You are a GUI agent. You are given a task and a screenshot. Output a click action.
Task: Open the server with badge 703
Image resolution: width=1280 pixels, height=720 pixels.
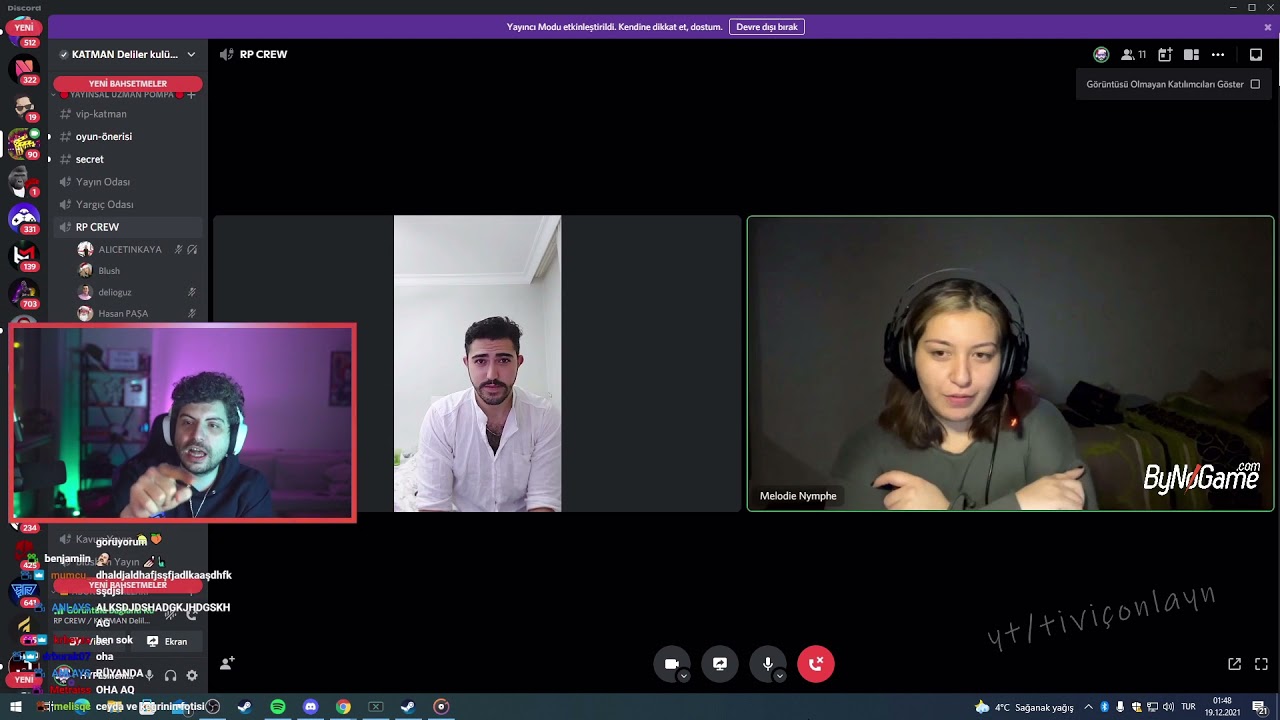(24, 293)
